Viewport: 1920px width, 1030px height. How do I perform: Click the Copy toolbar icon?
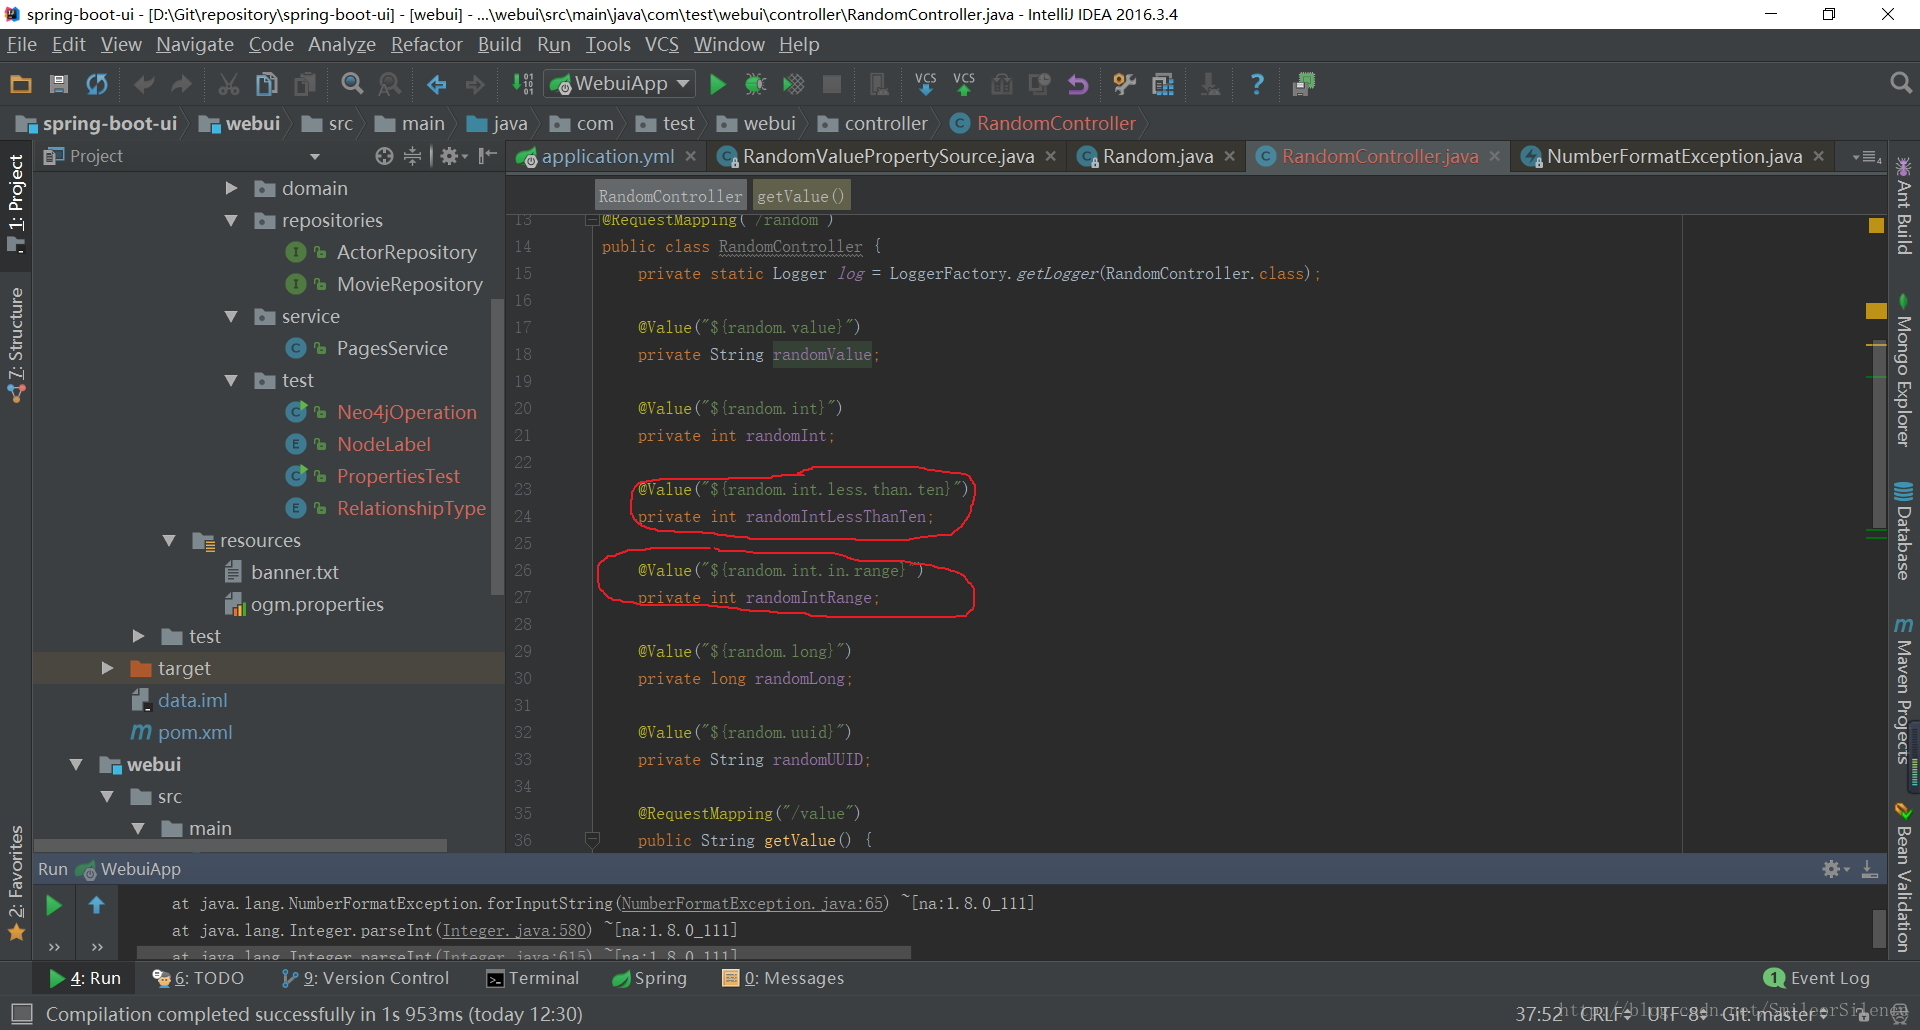tap(267, 84)
